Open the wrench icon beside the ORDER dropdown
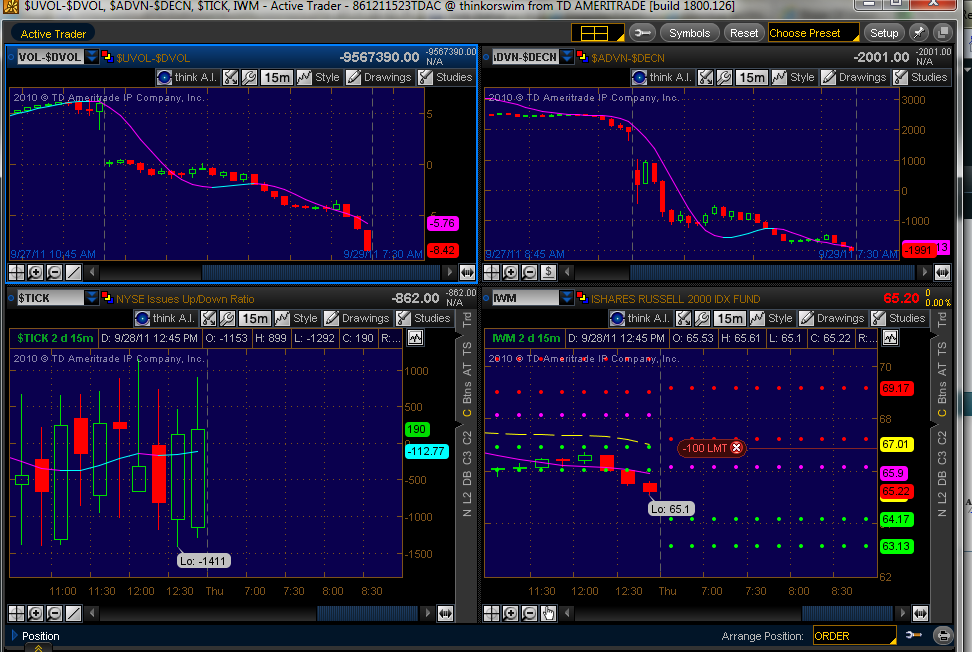Image resolution: width=972 pixels, height=652 pixels. (914, 635)
